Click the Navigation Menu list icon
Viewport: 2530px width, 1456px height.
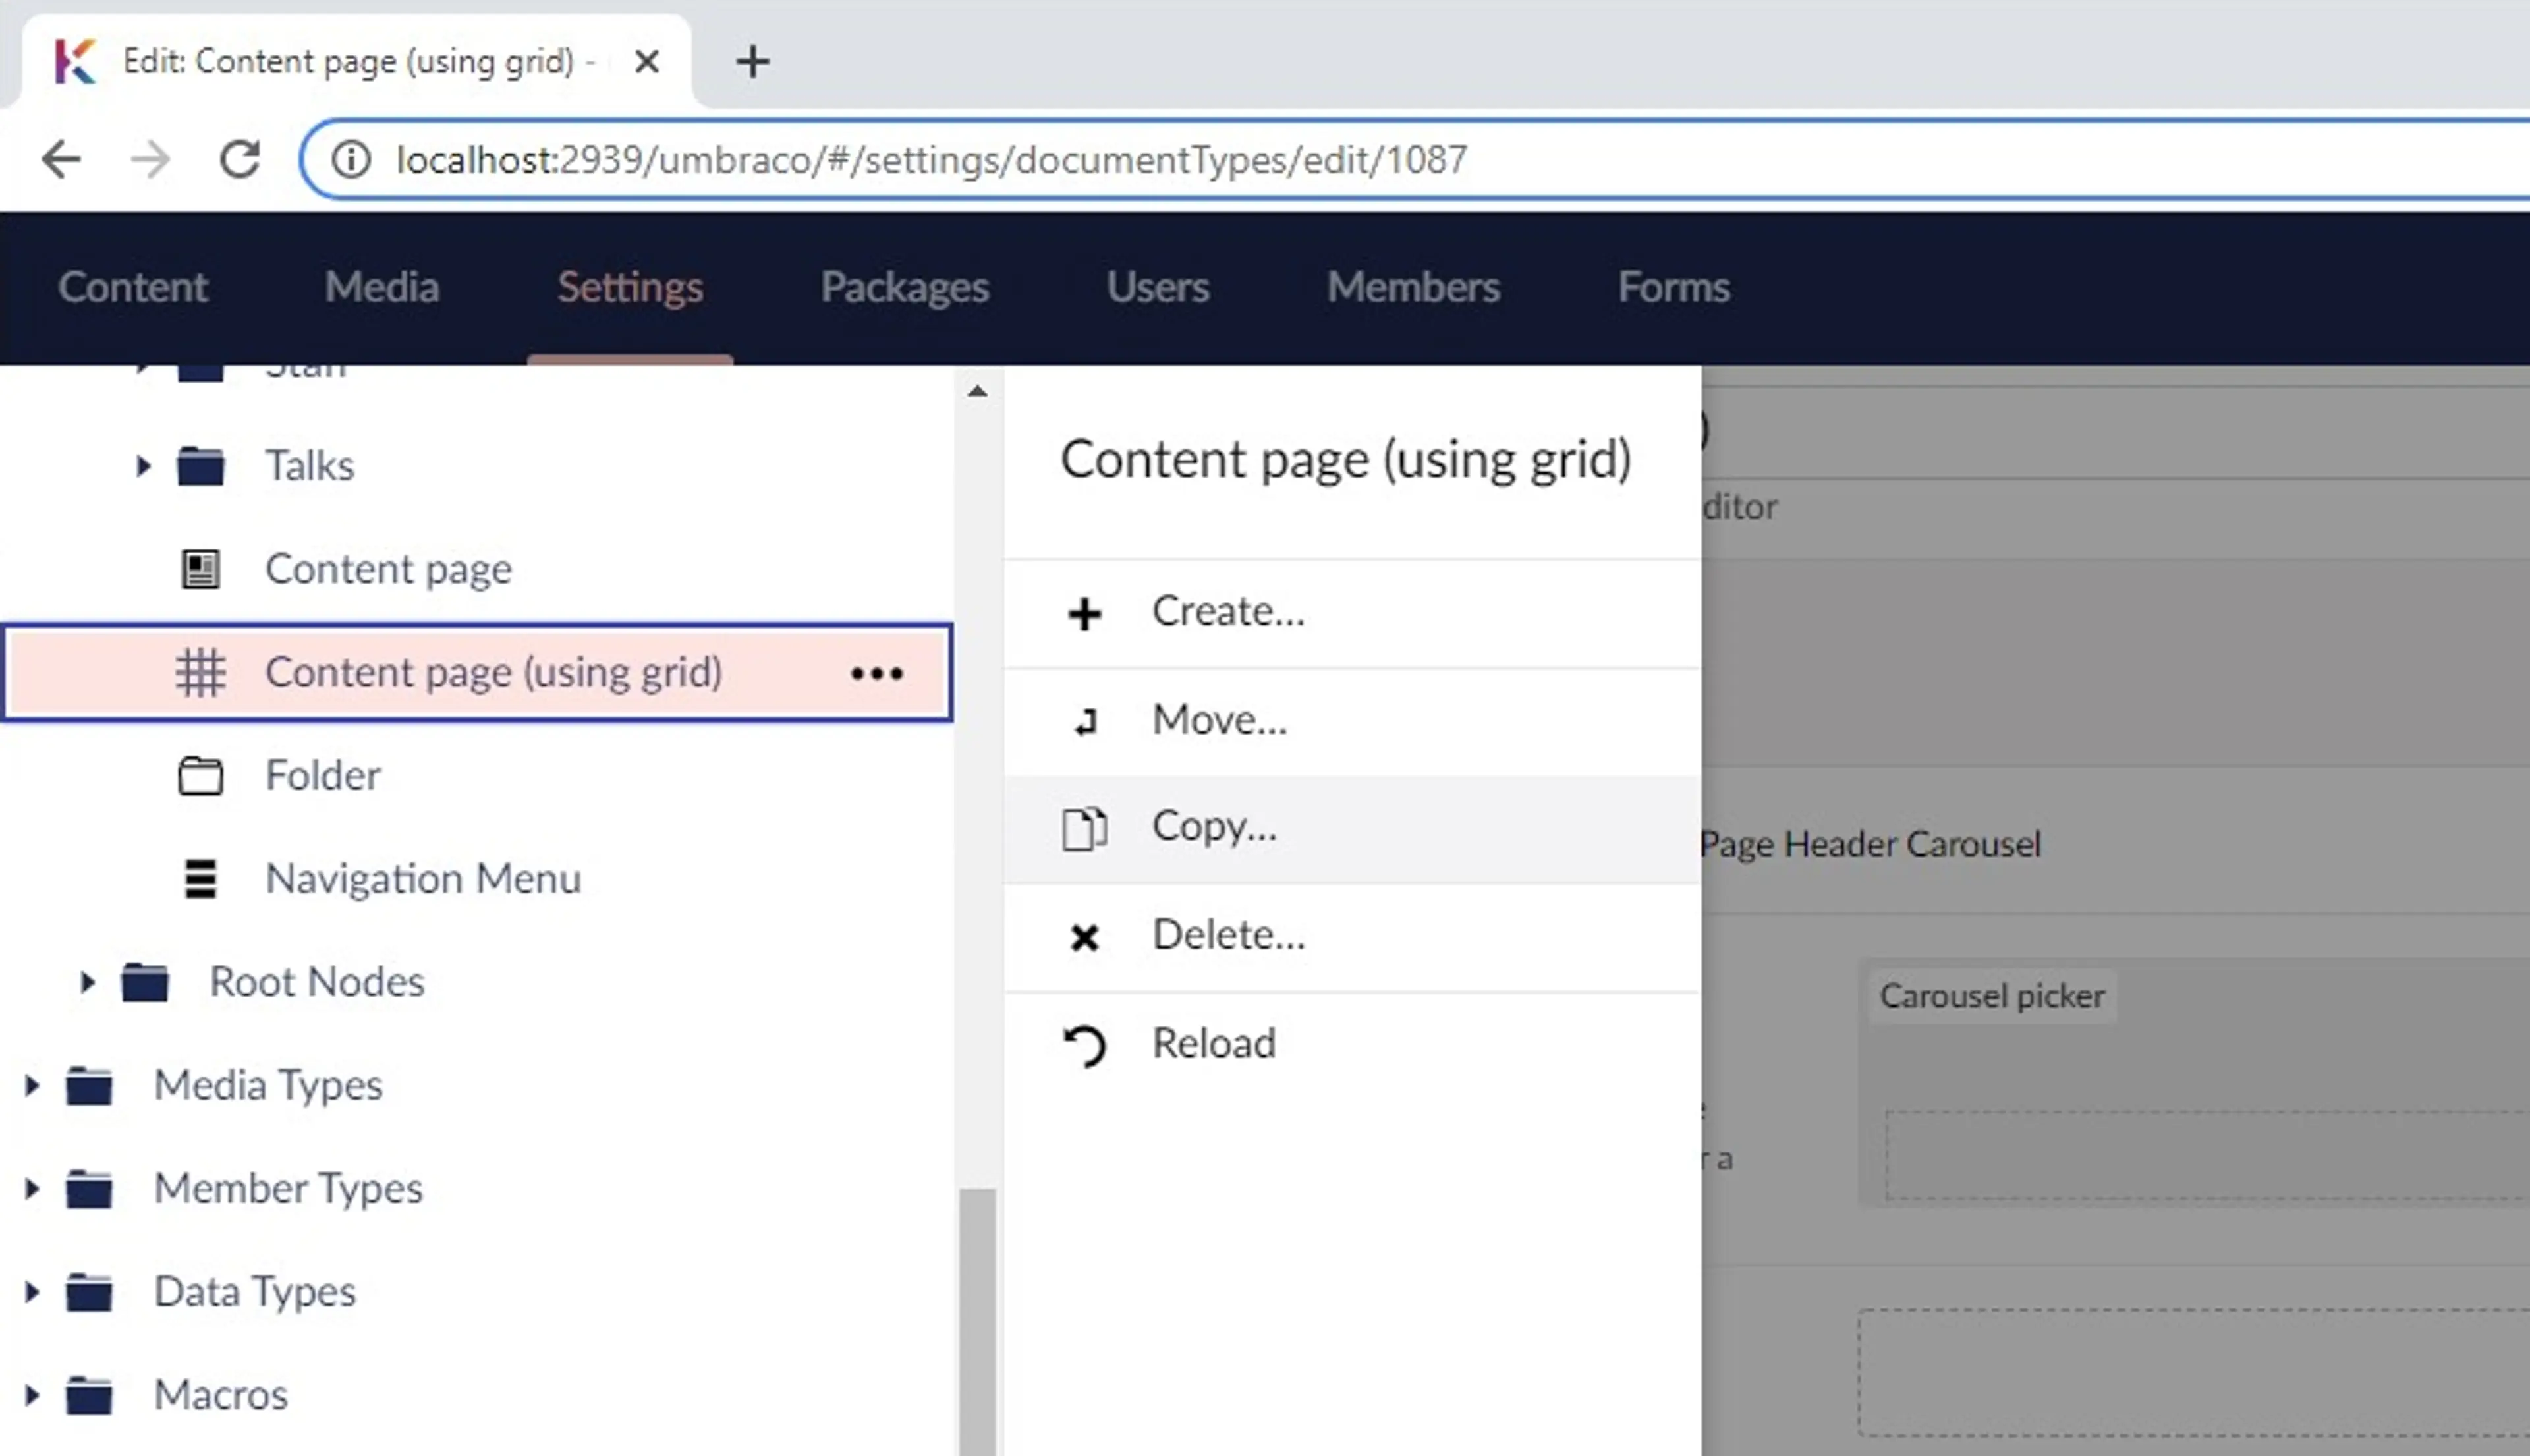pos(200,879)
